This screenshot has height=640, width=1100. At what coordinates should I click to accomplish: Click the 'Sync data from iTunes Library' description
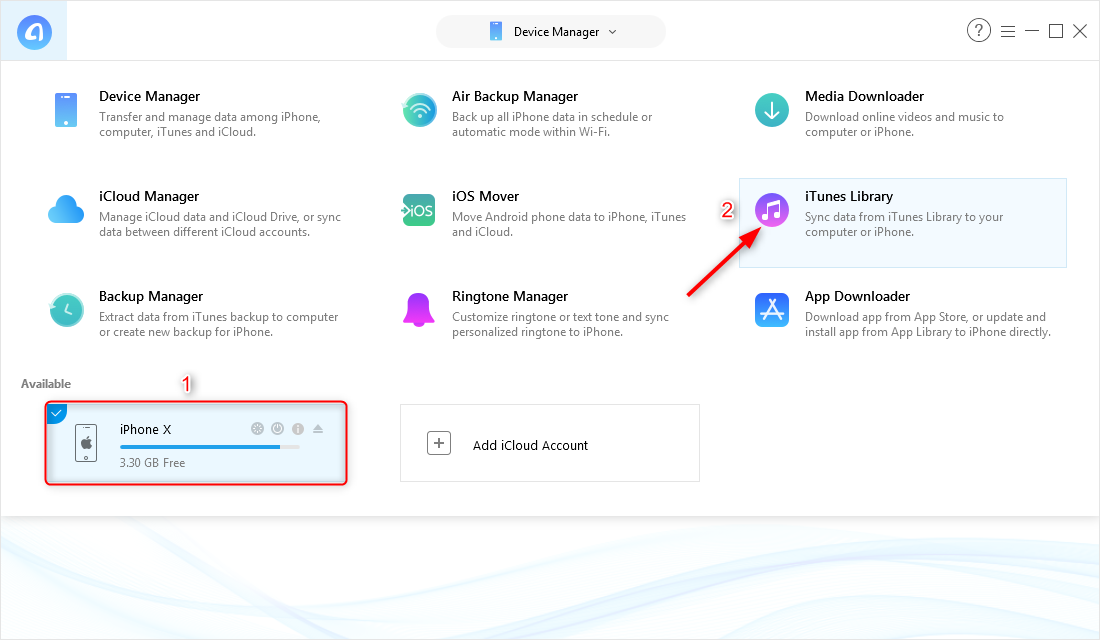pos(904,225)
